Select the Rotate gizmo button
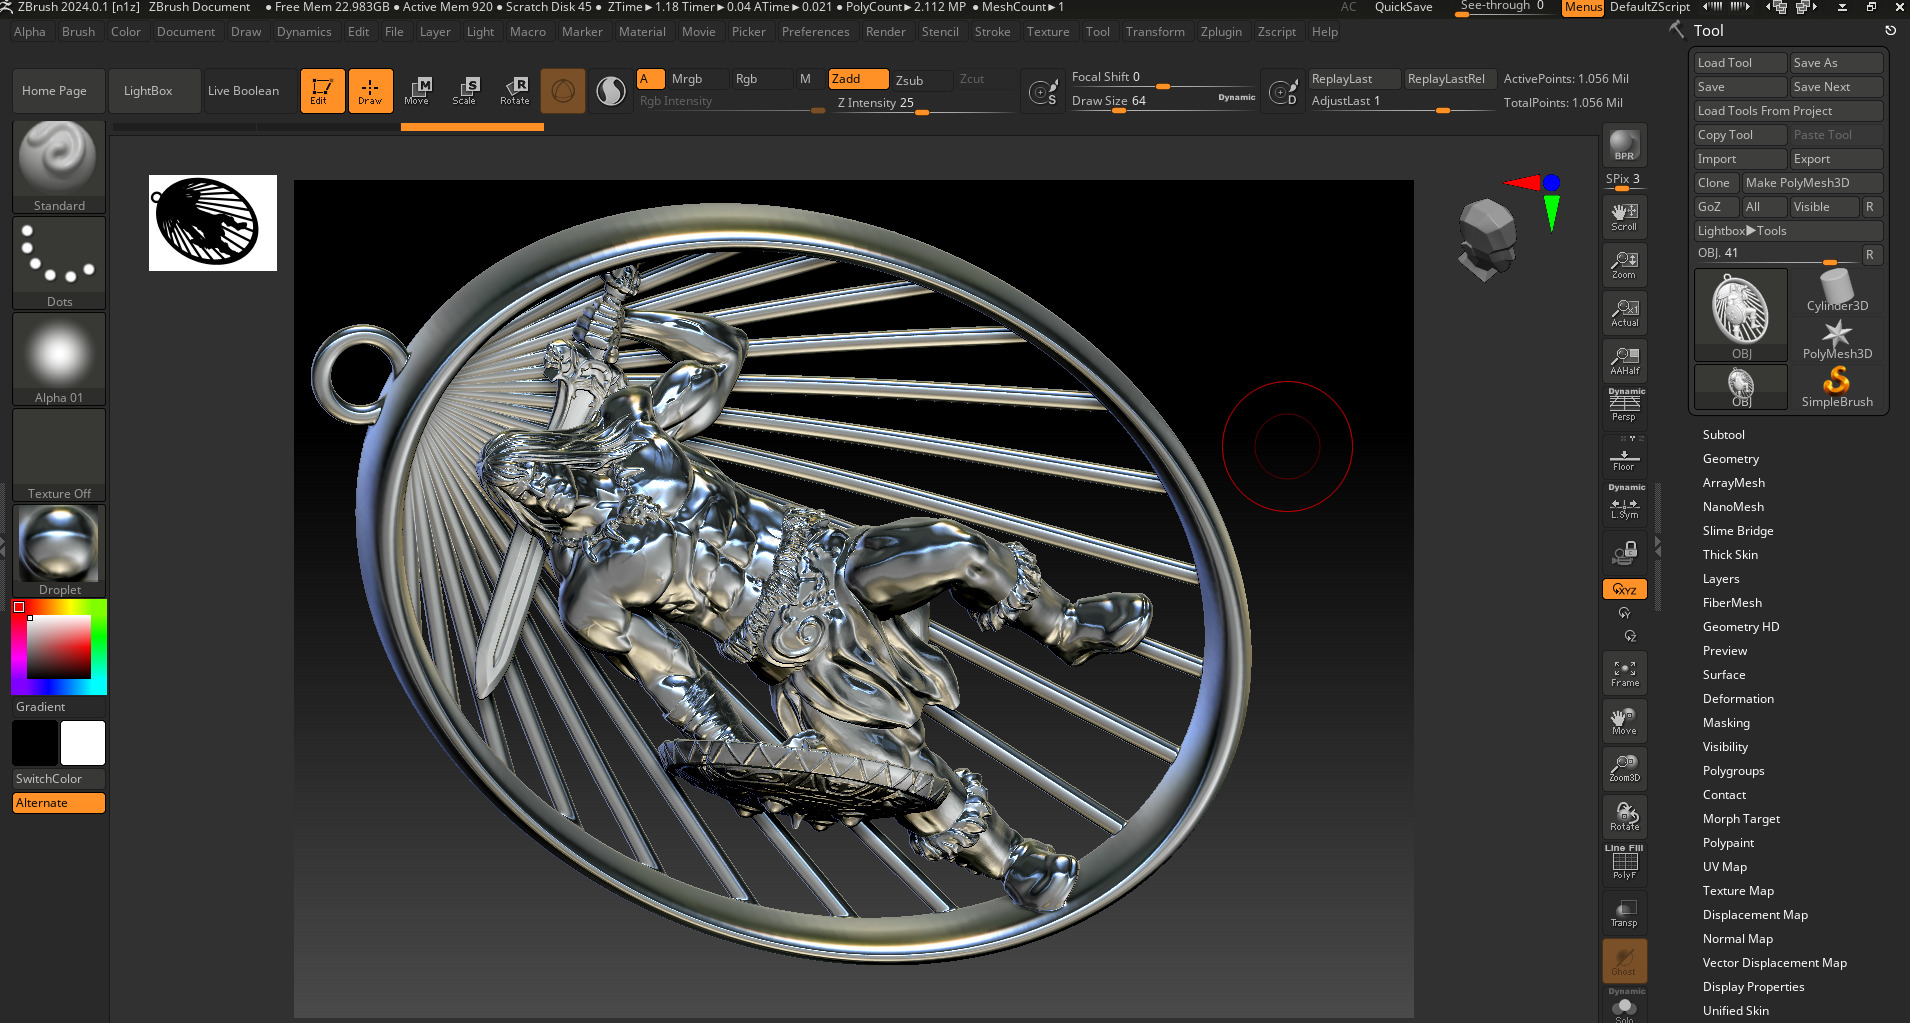The height and width of the screenshot is (1023, 1910). pos(514,90)
